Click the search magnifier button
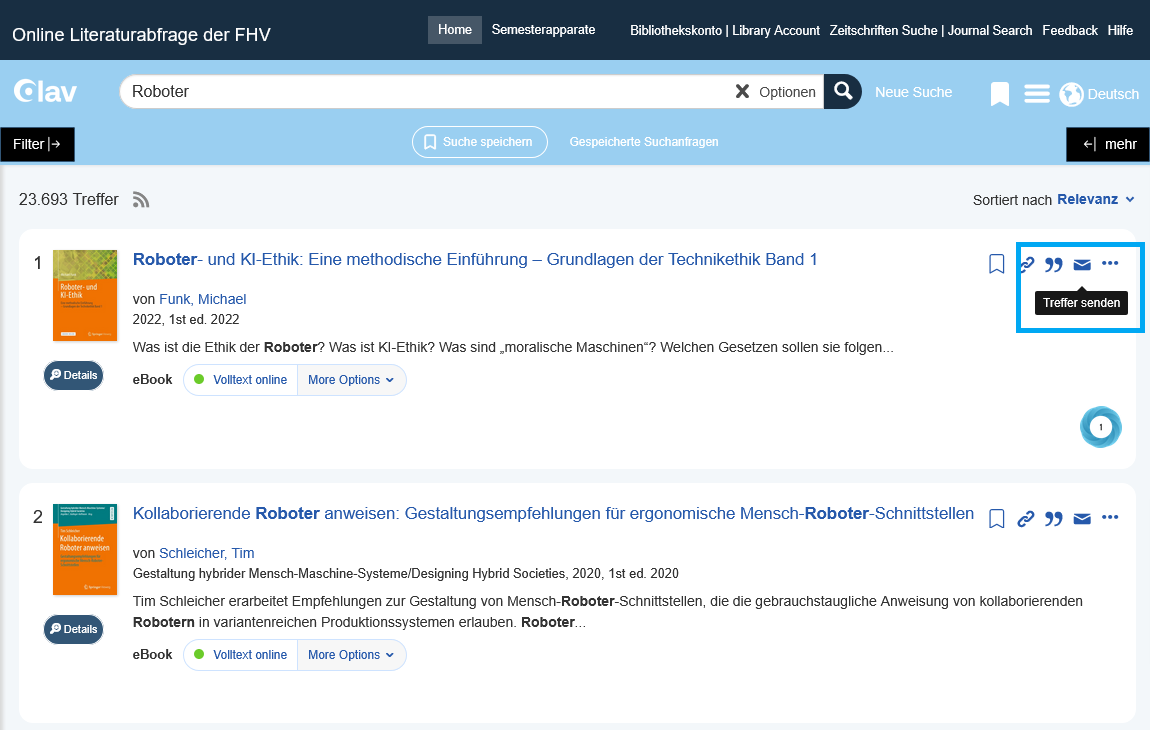Image resolution: width=1150 pixels, height=730 pixels. tap(843, 92)
